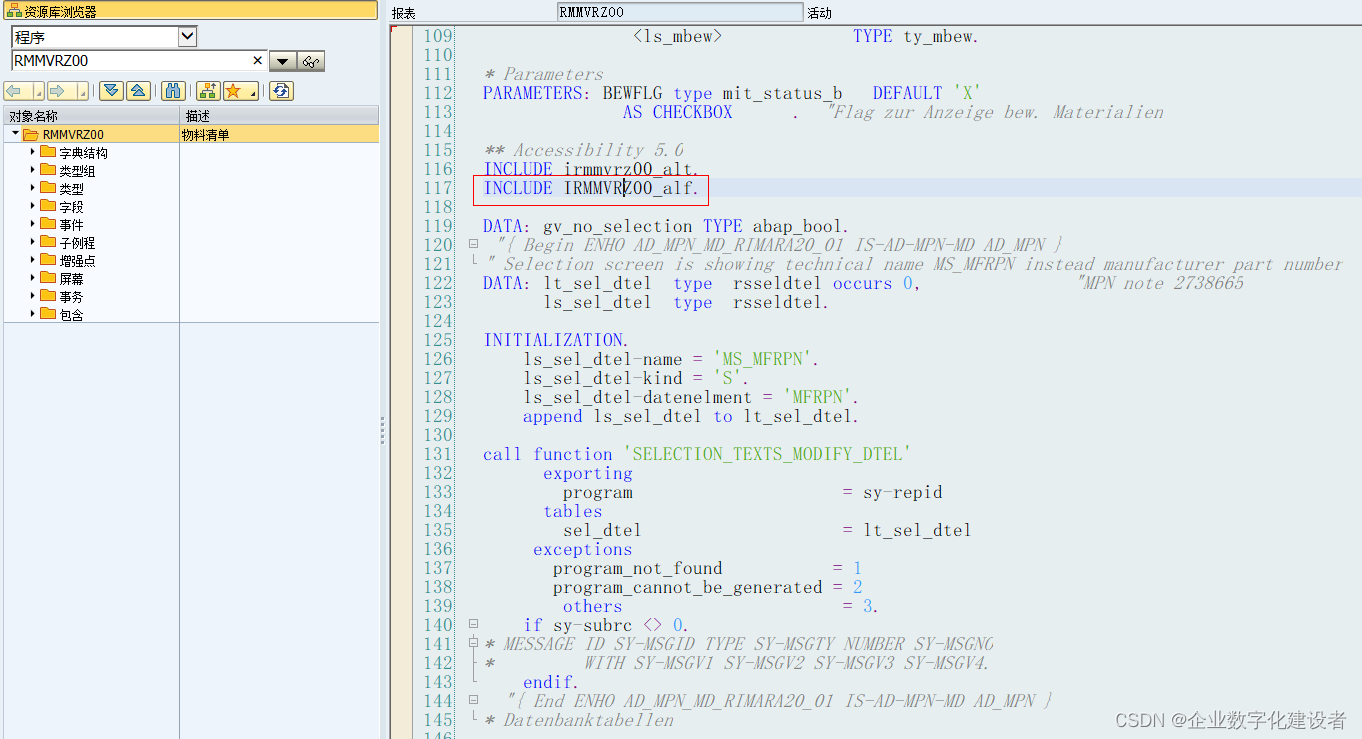Viewport: 1362px width, 739px height.
Task: Refresh the repository tree with refresh icon
Action: point(281,90)
